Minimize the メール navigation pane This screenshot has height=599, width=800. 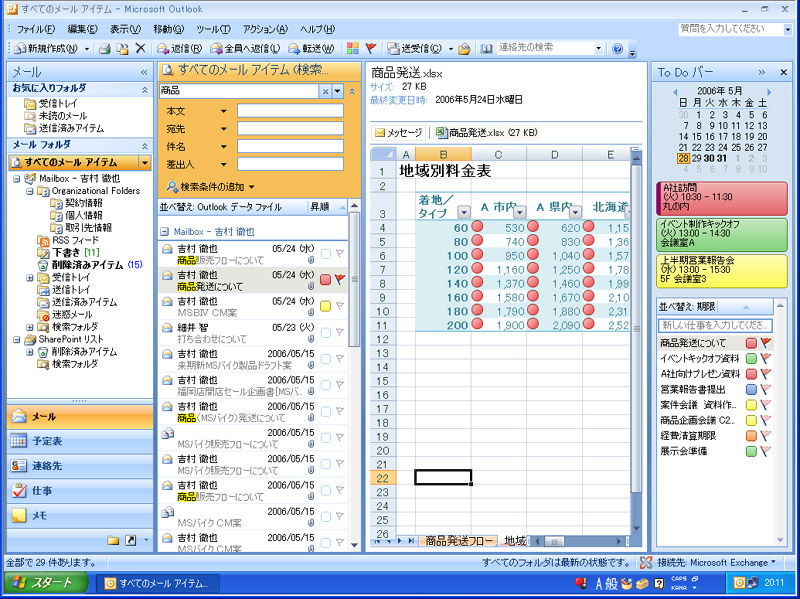click(x=144, y=72)
